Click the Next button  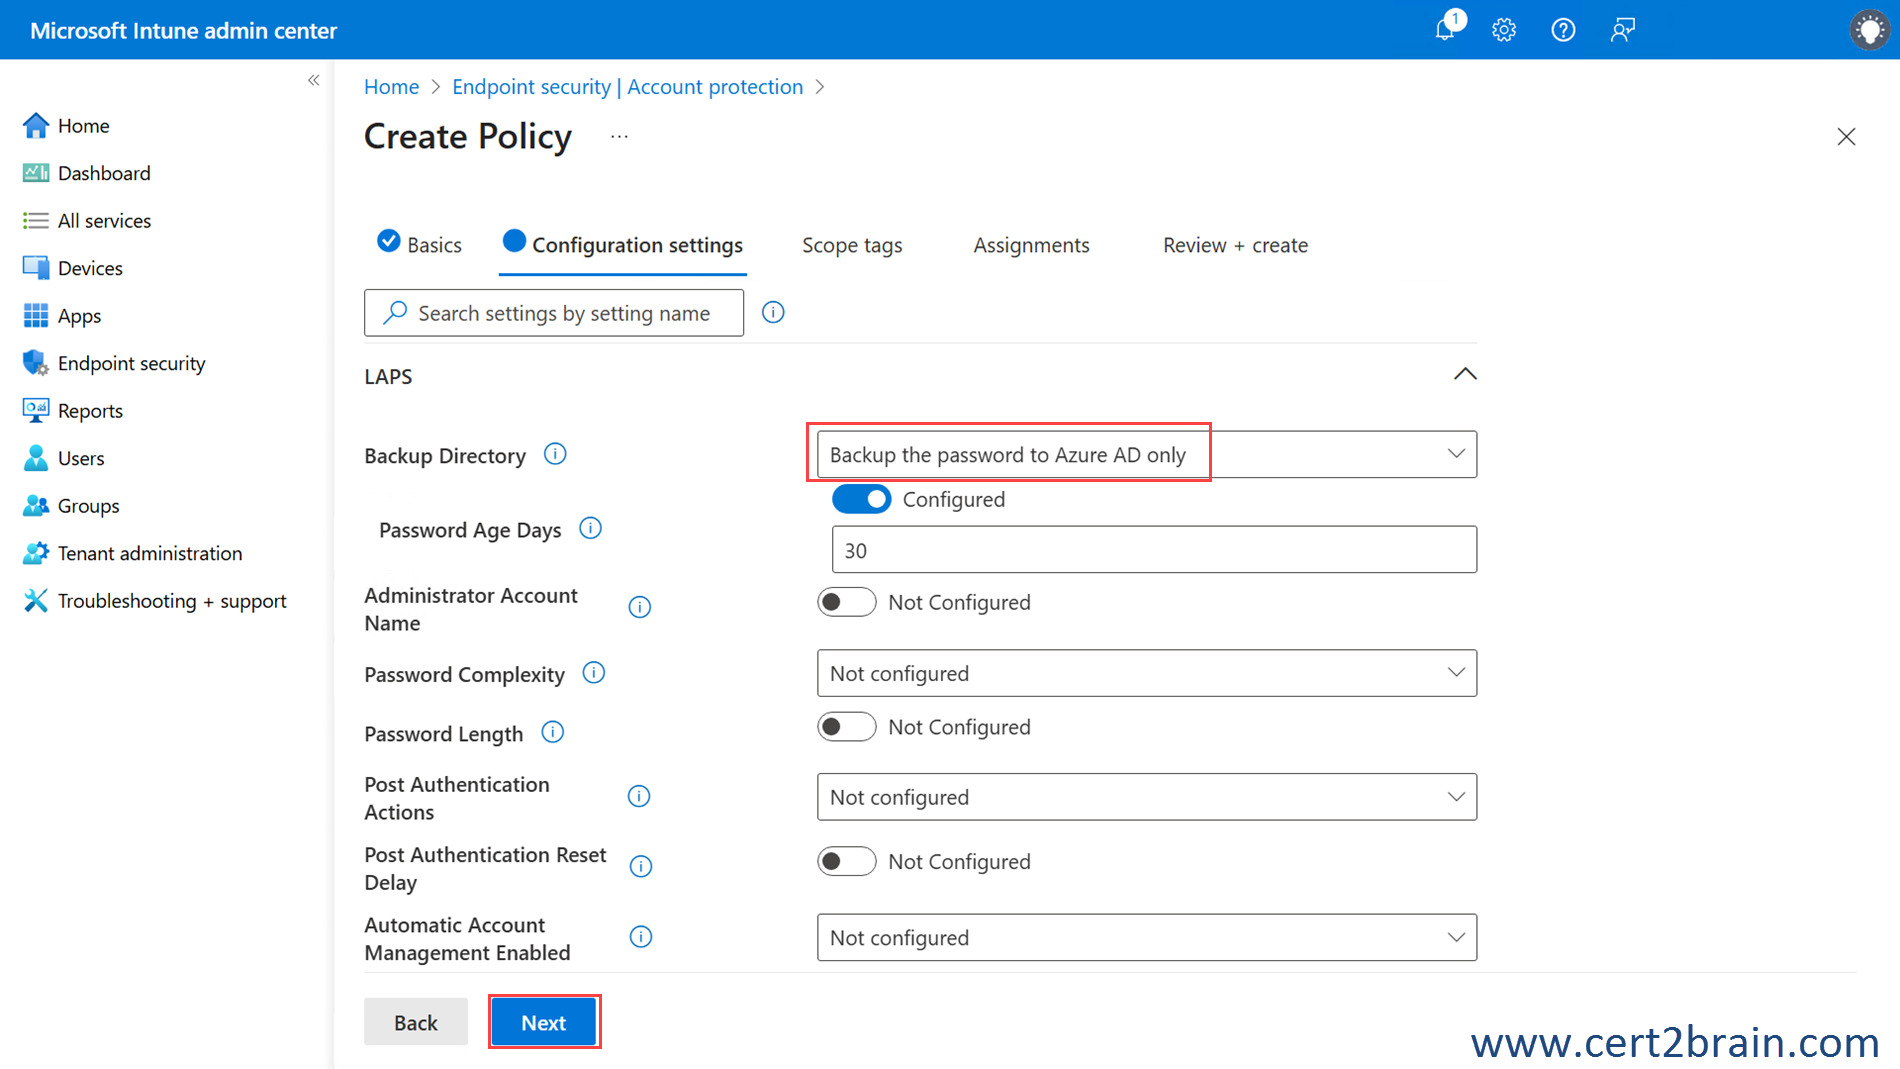[x=543, y=1022]
